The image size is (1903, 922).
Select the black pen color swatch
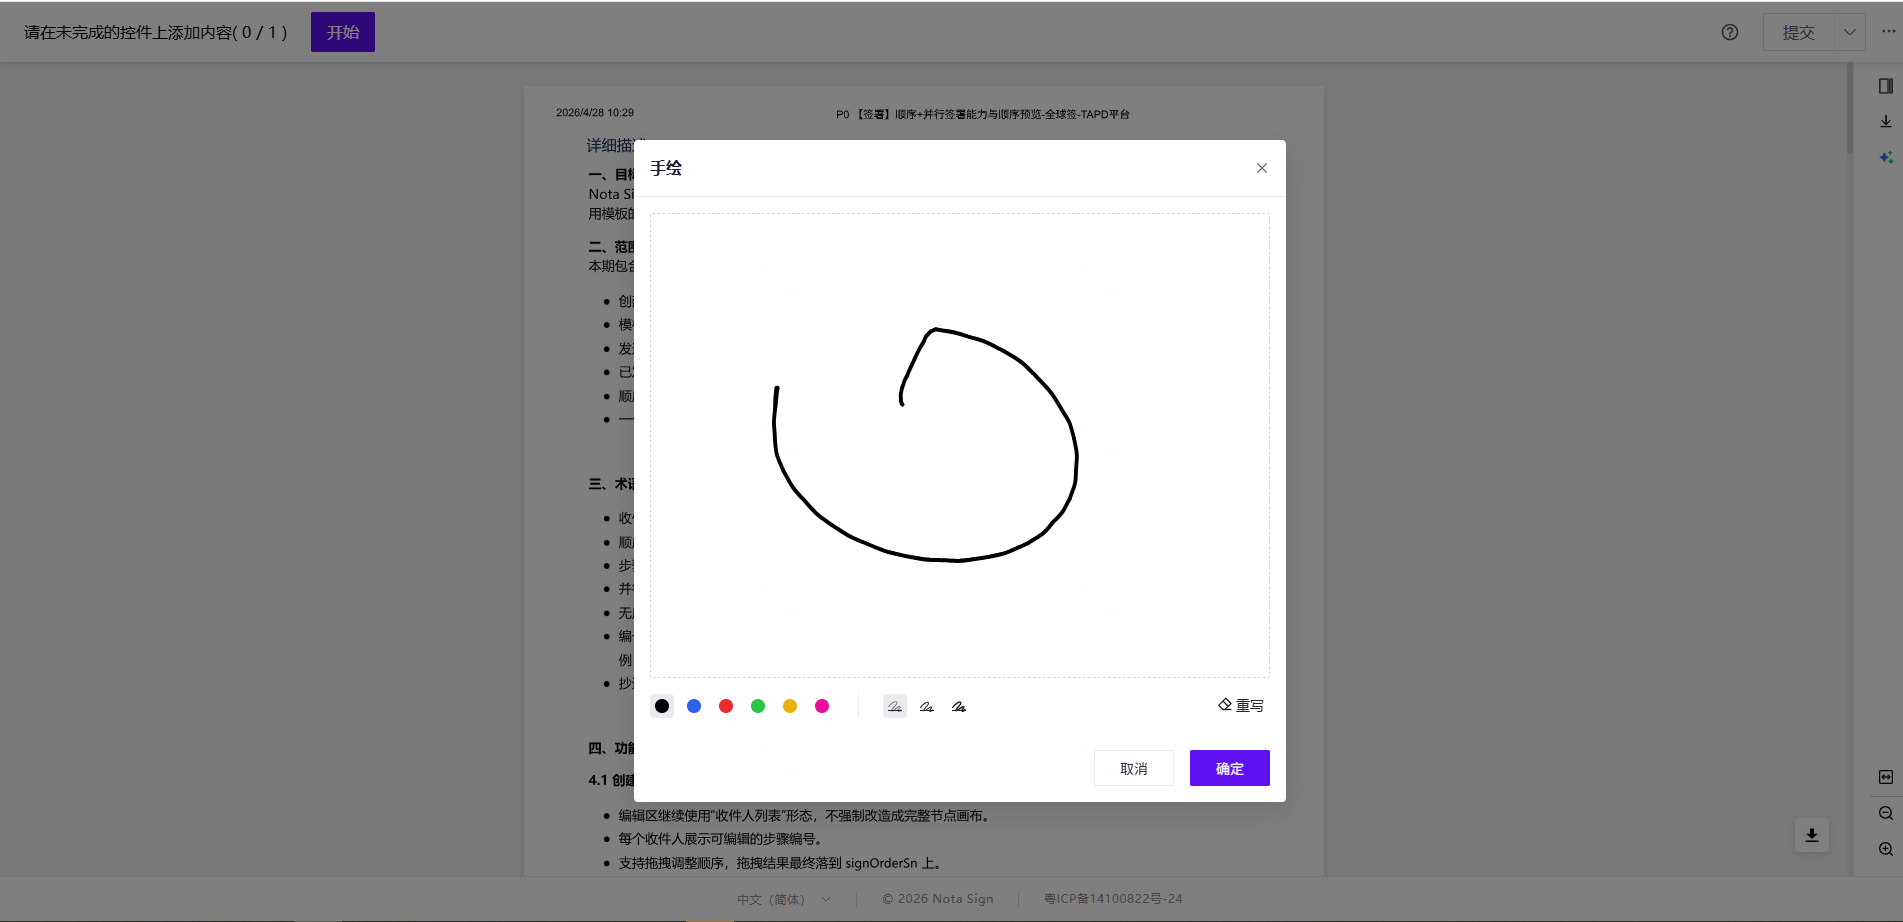coord(662,706)
